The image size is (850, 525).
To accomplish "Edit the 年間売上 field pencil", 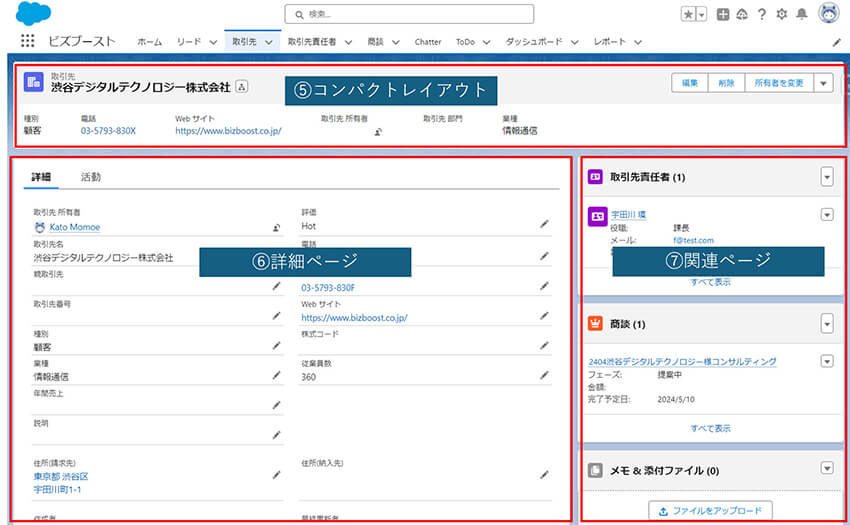I will [276, 405].
